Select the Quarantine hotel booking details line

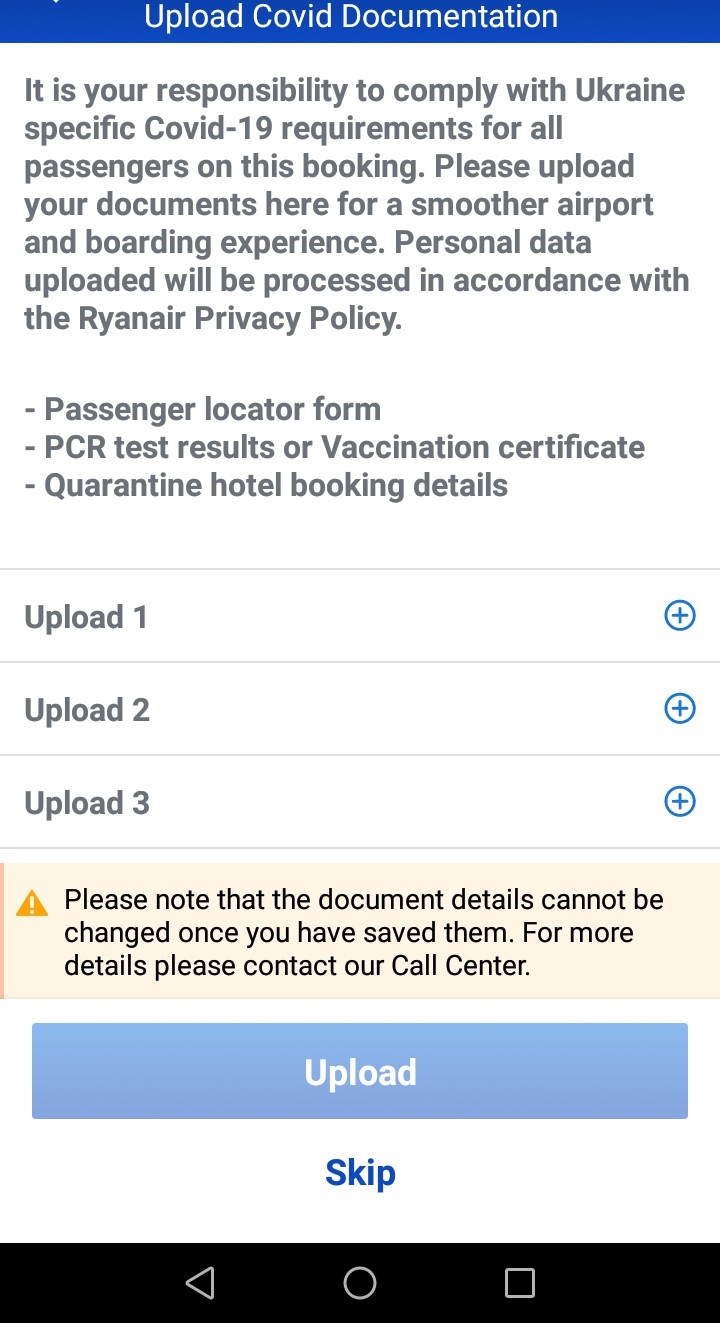[x=266, y=485]
